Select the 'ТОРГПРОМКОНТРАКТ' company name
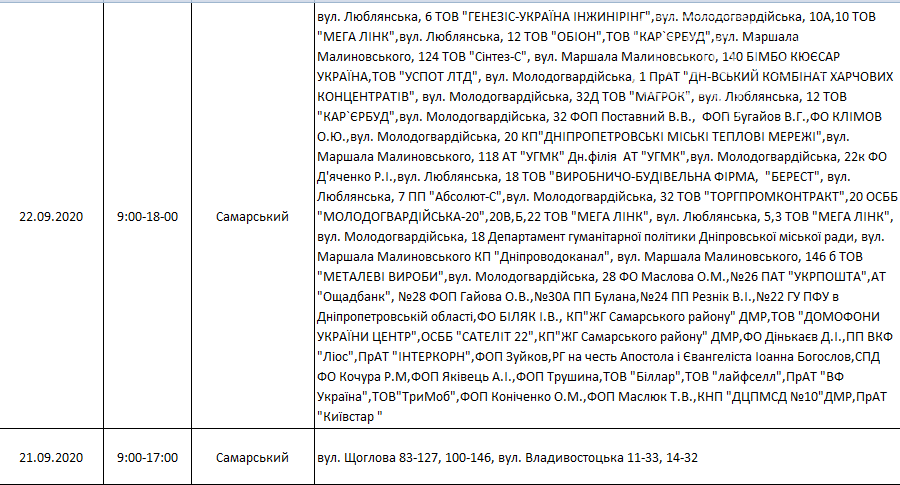 point(769,195)
